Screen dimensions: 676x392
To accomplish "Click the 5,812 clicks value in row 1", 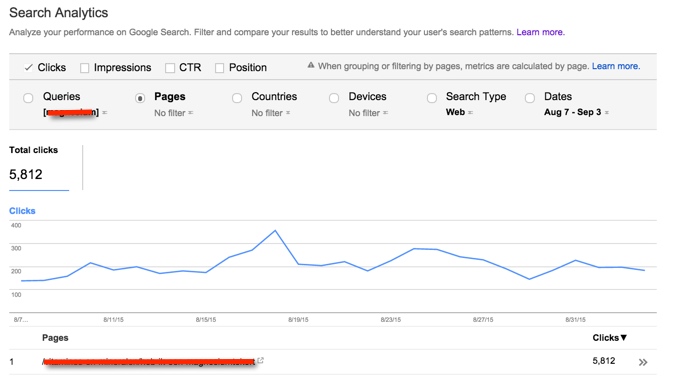I will 604,361.
